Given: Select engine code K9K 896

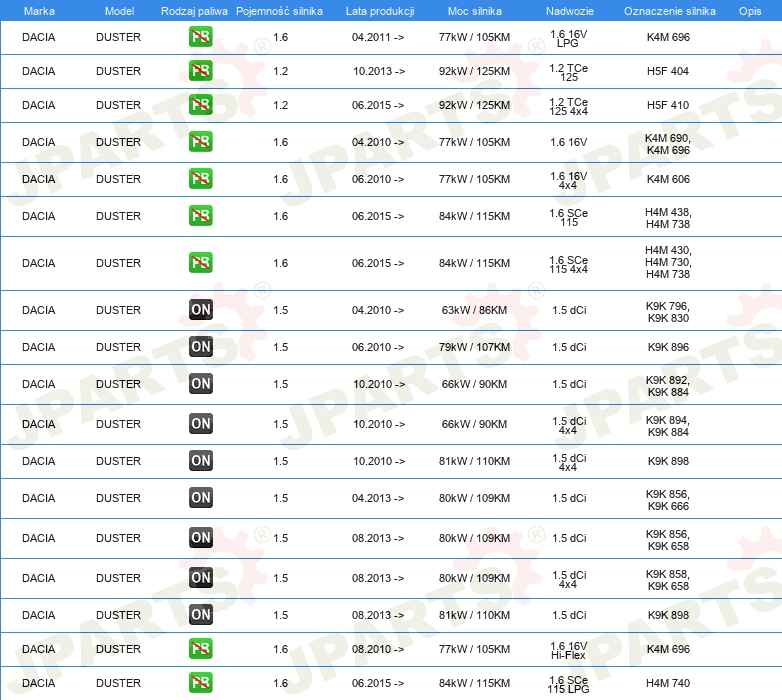Looking at the screenshot, I should [668, 347].
